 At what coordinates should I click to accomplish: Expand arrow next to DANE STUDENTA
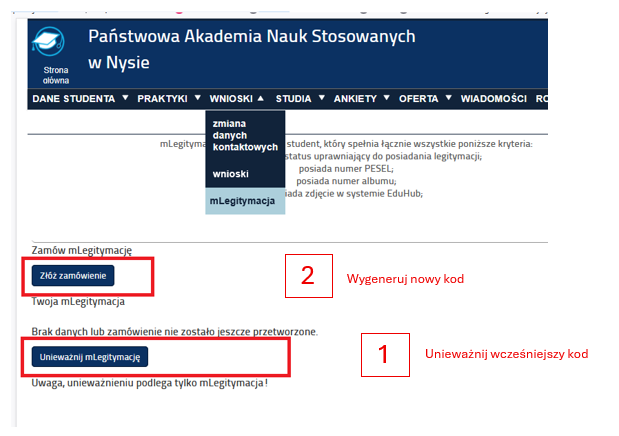[x=125, y=98]
